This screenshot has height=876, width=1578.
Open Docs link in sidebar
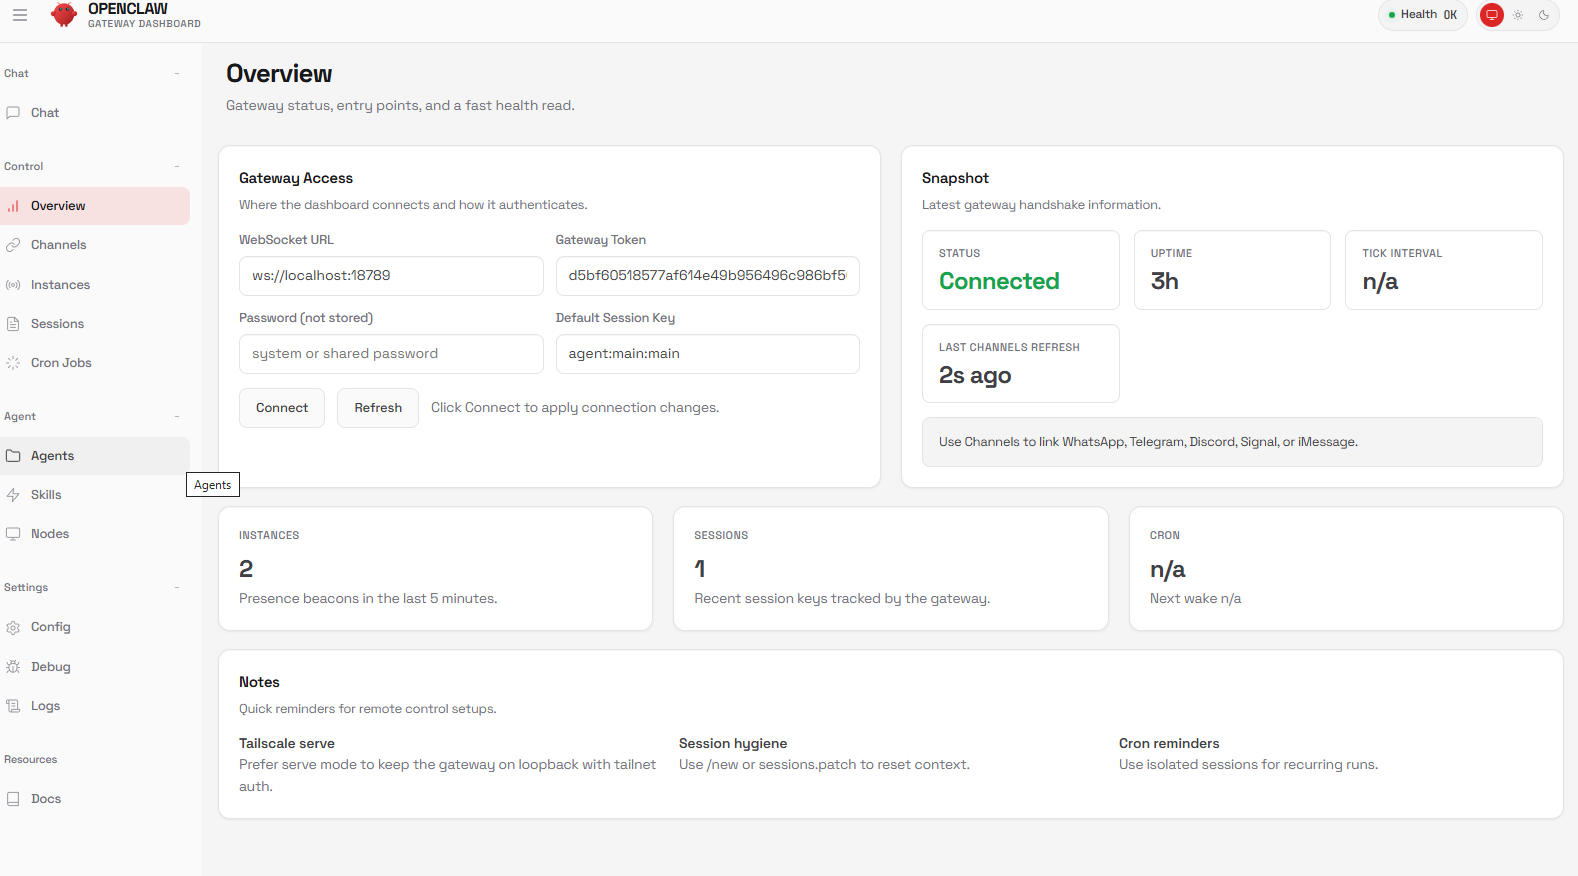pos(95,799)
